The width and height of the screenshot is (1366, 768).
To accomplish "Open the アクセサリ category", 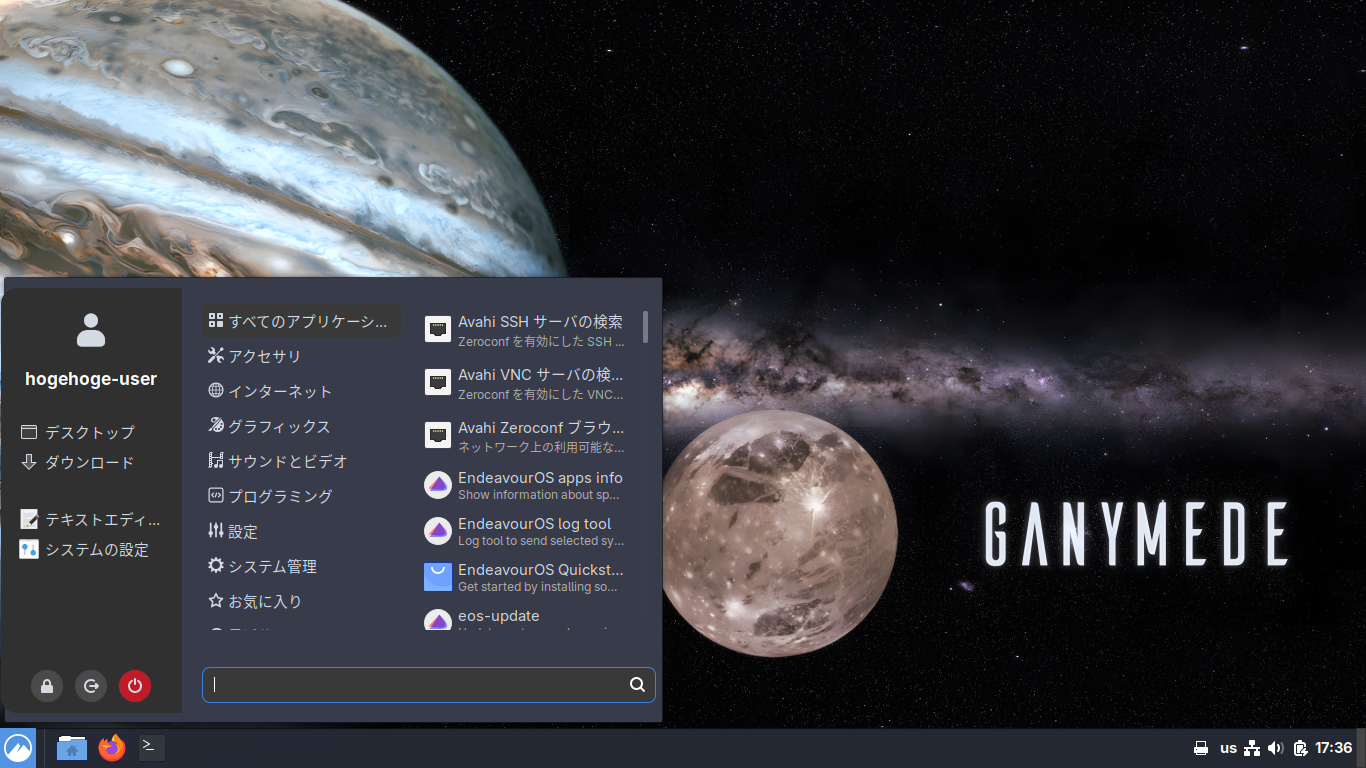I will click(x=301, y=356).
